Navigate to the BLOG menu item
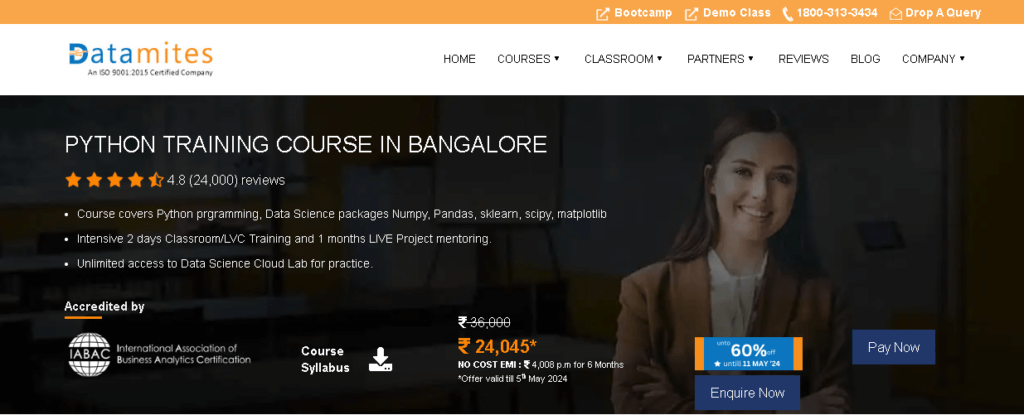The width and height of the screenshot is (1024, 415). coord(865,59)
